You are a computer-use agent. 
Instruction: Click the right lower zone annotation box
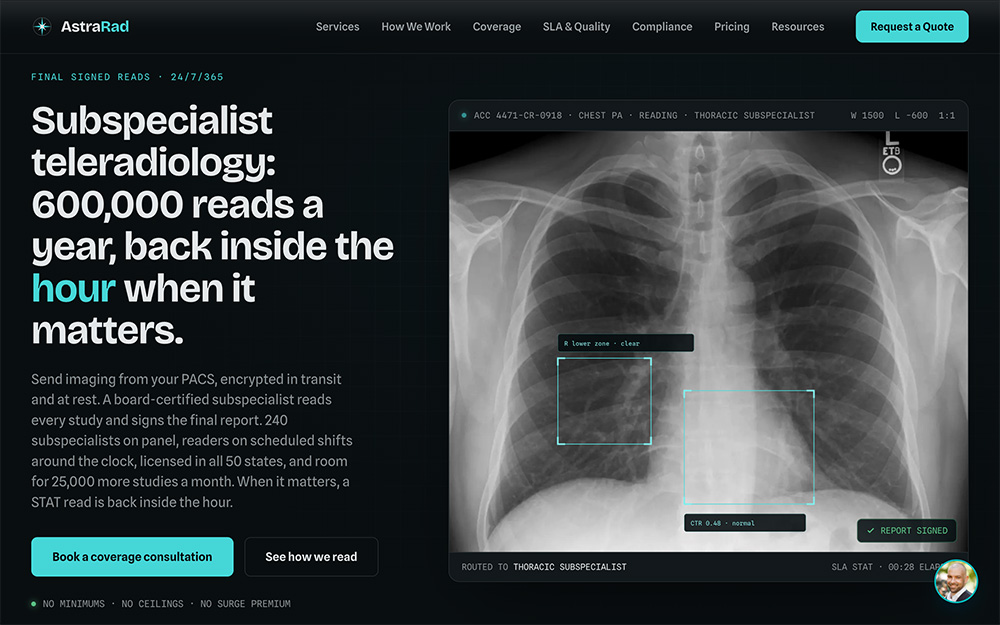604,401
